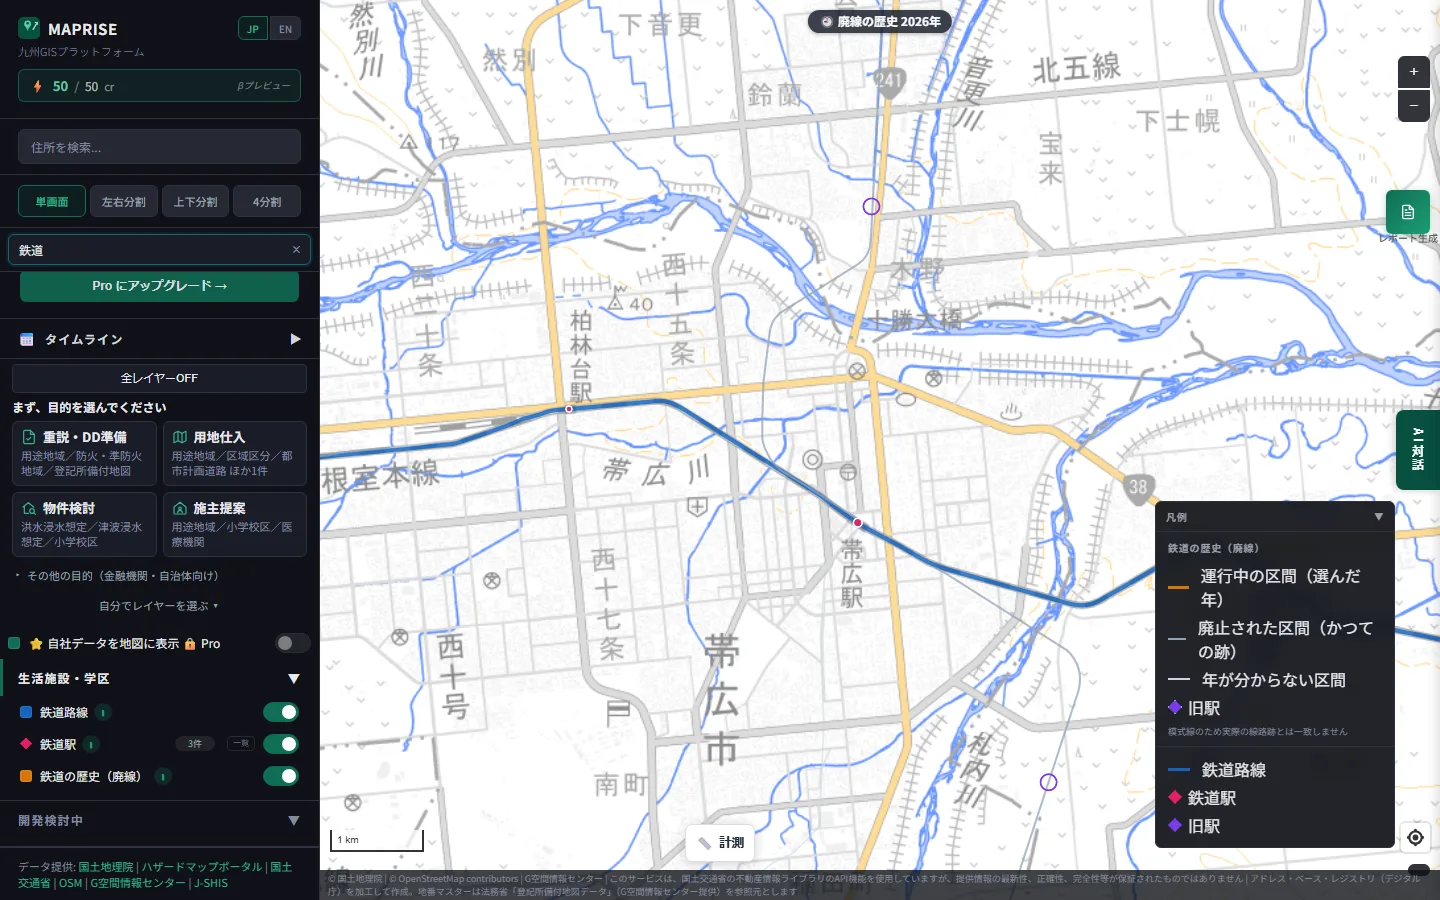The width and height of the screenshot is (1440, 900).
Task: Open info for 鉄道路線 layer
Action: point(103,713)
